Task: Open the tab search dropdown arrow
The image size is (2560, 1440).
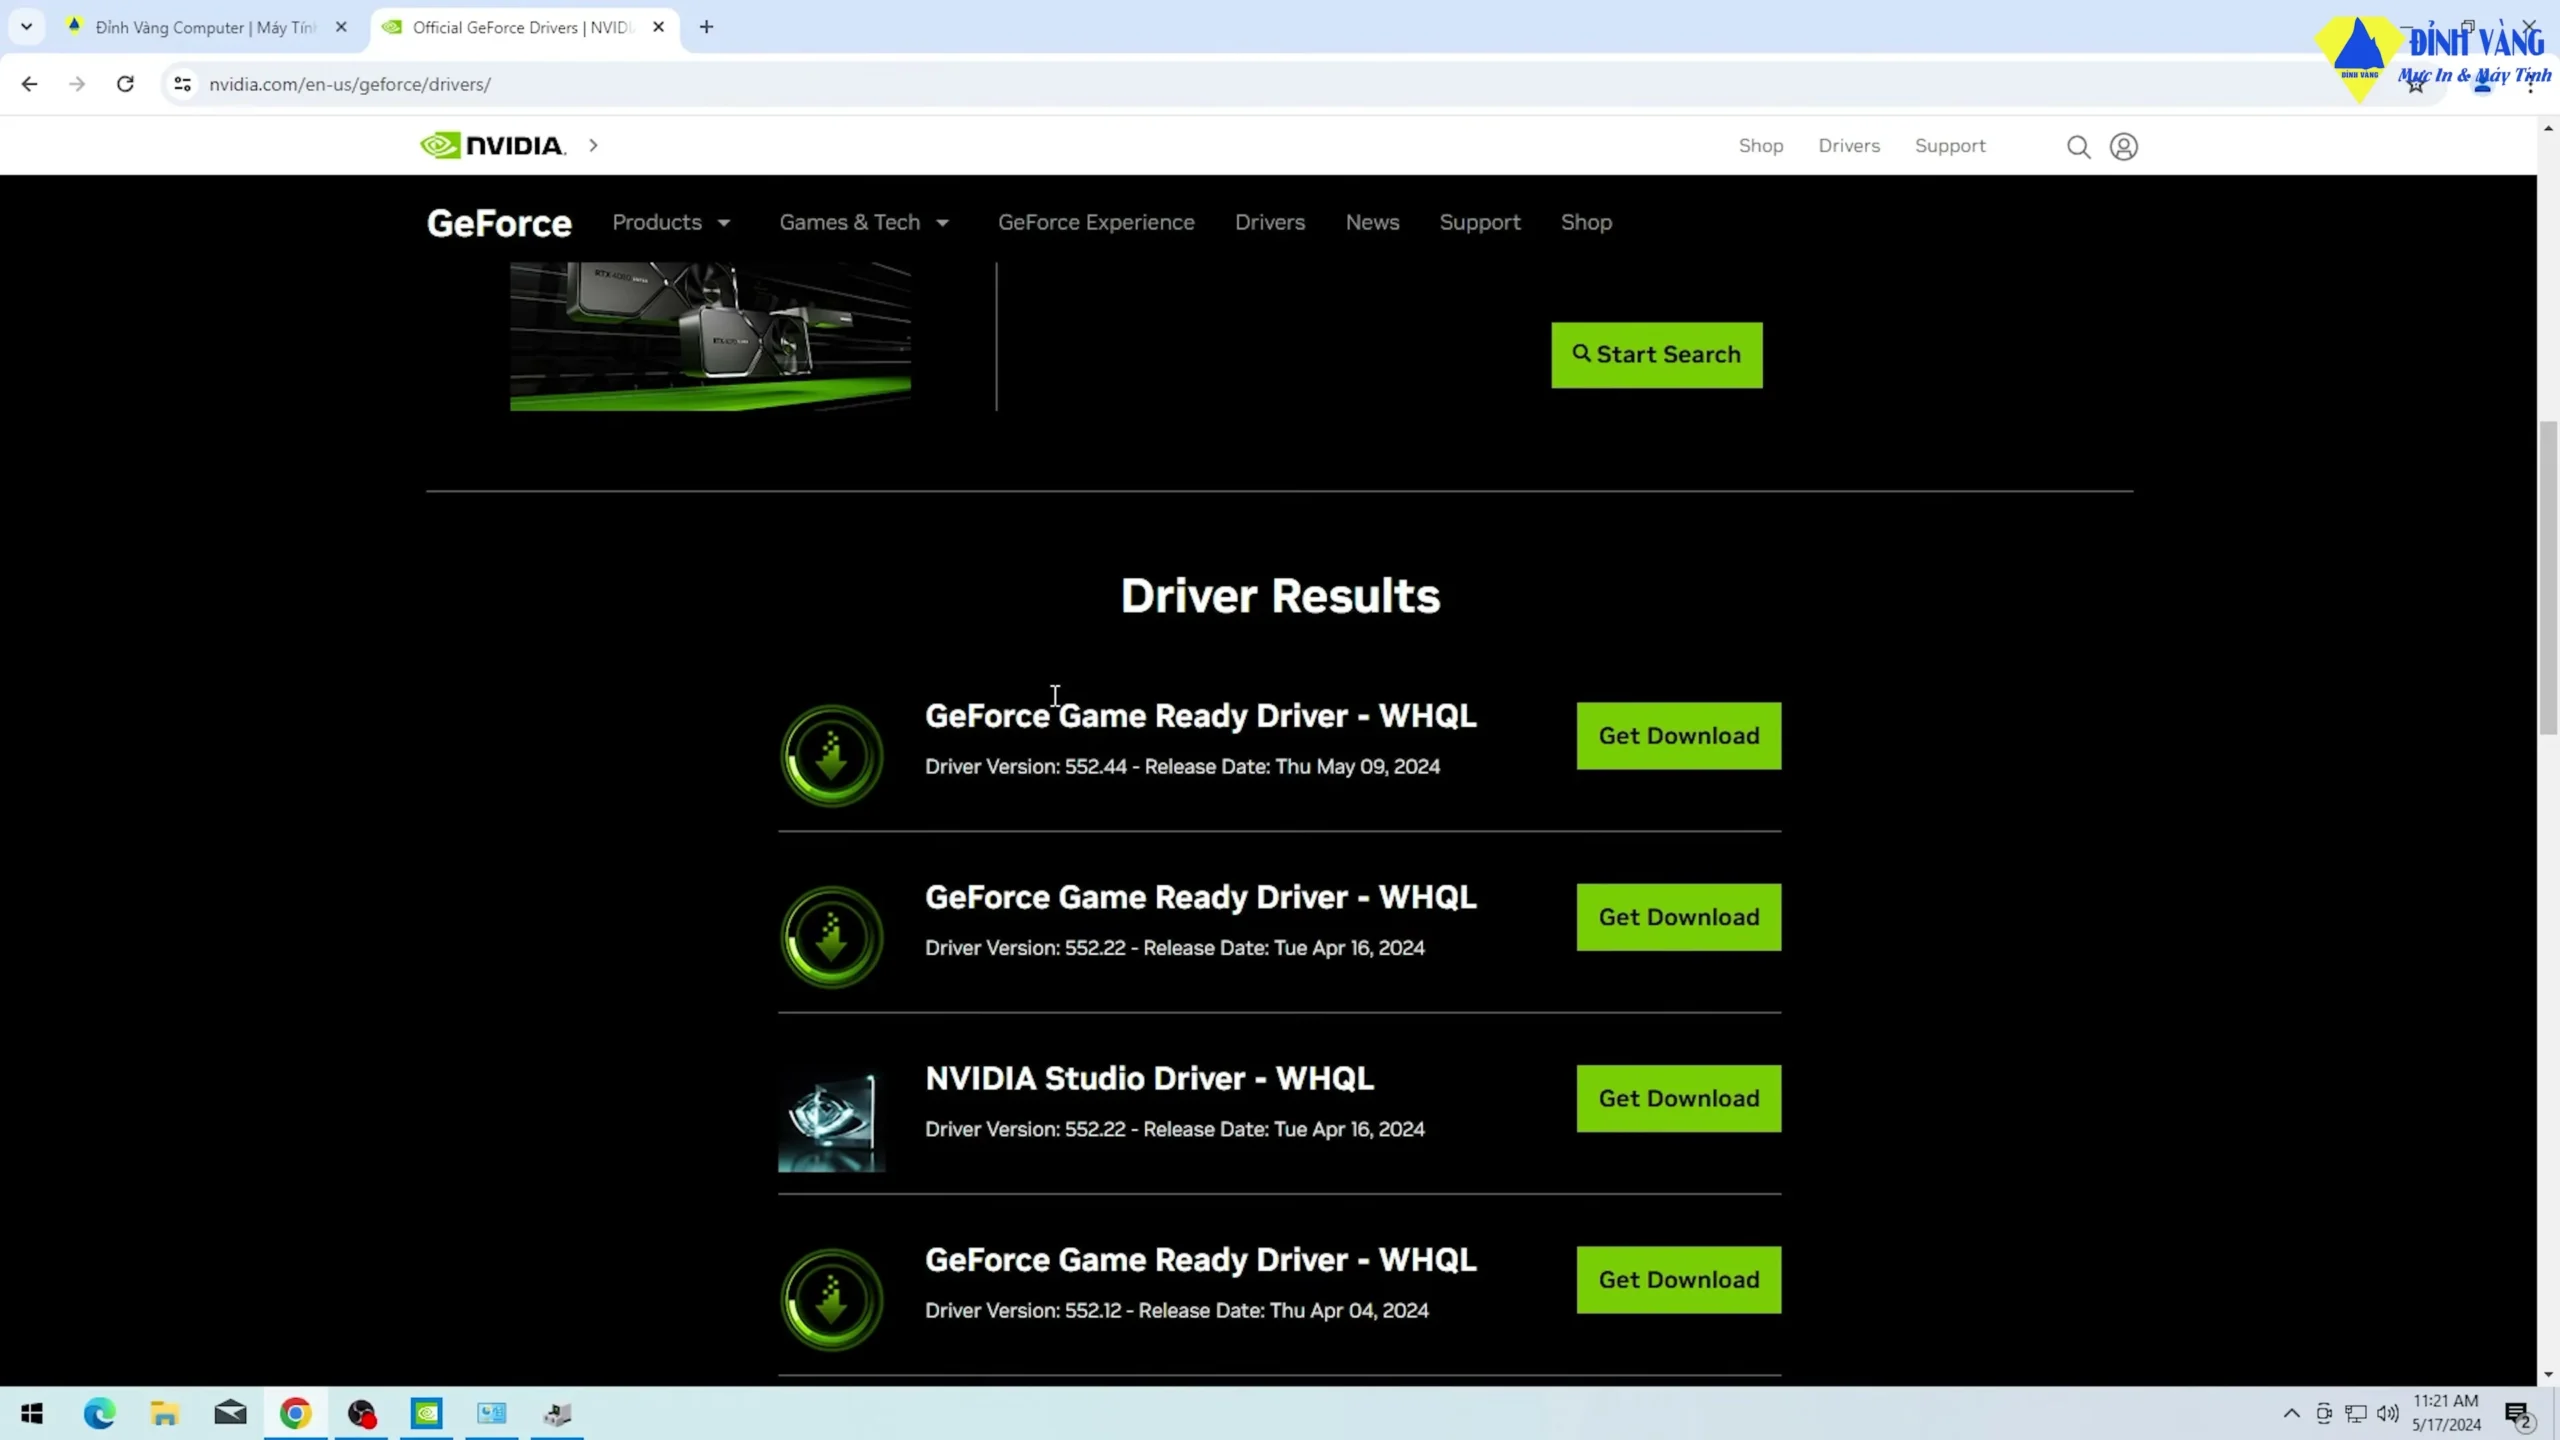Action: point(27,27)
